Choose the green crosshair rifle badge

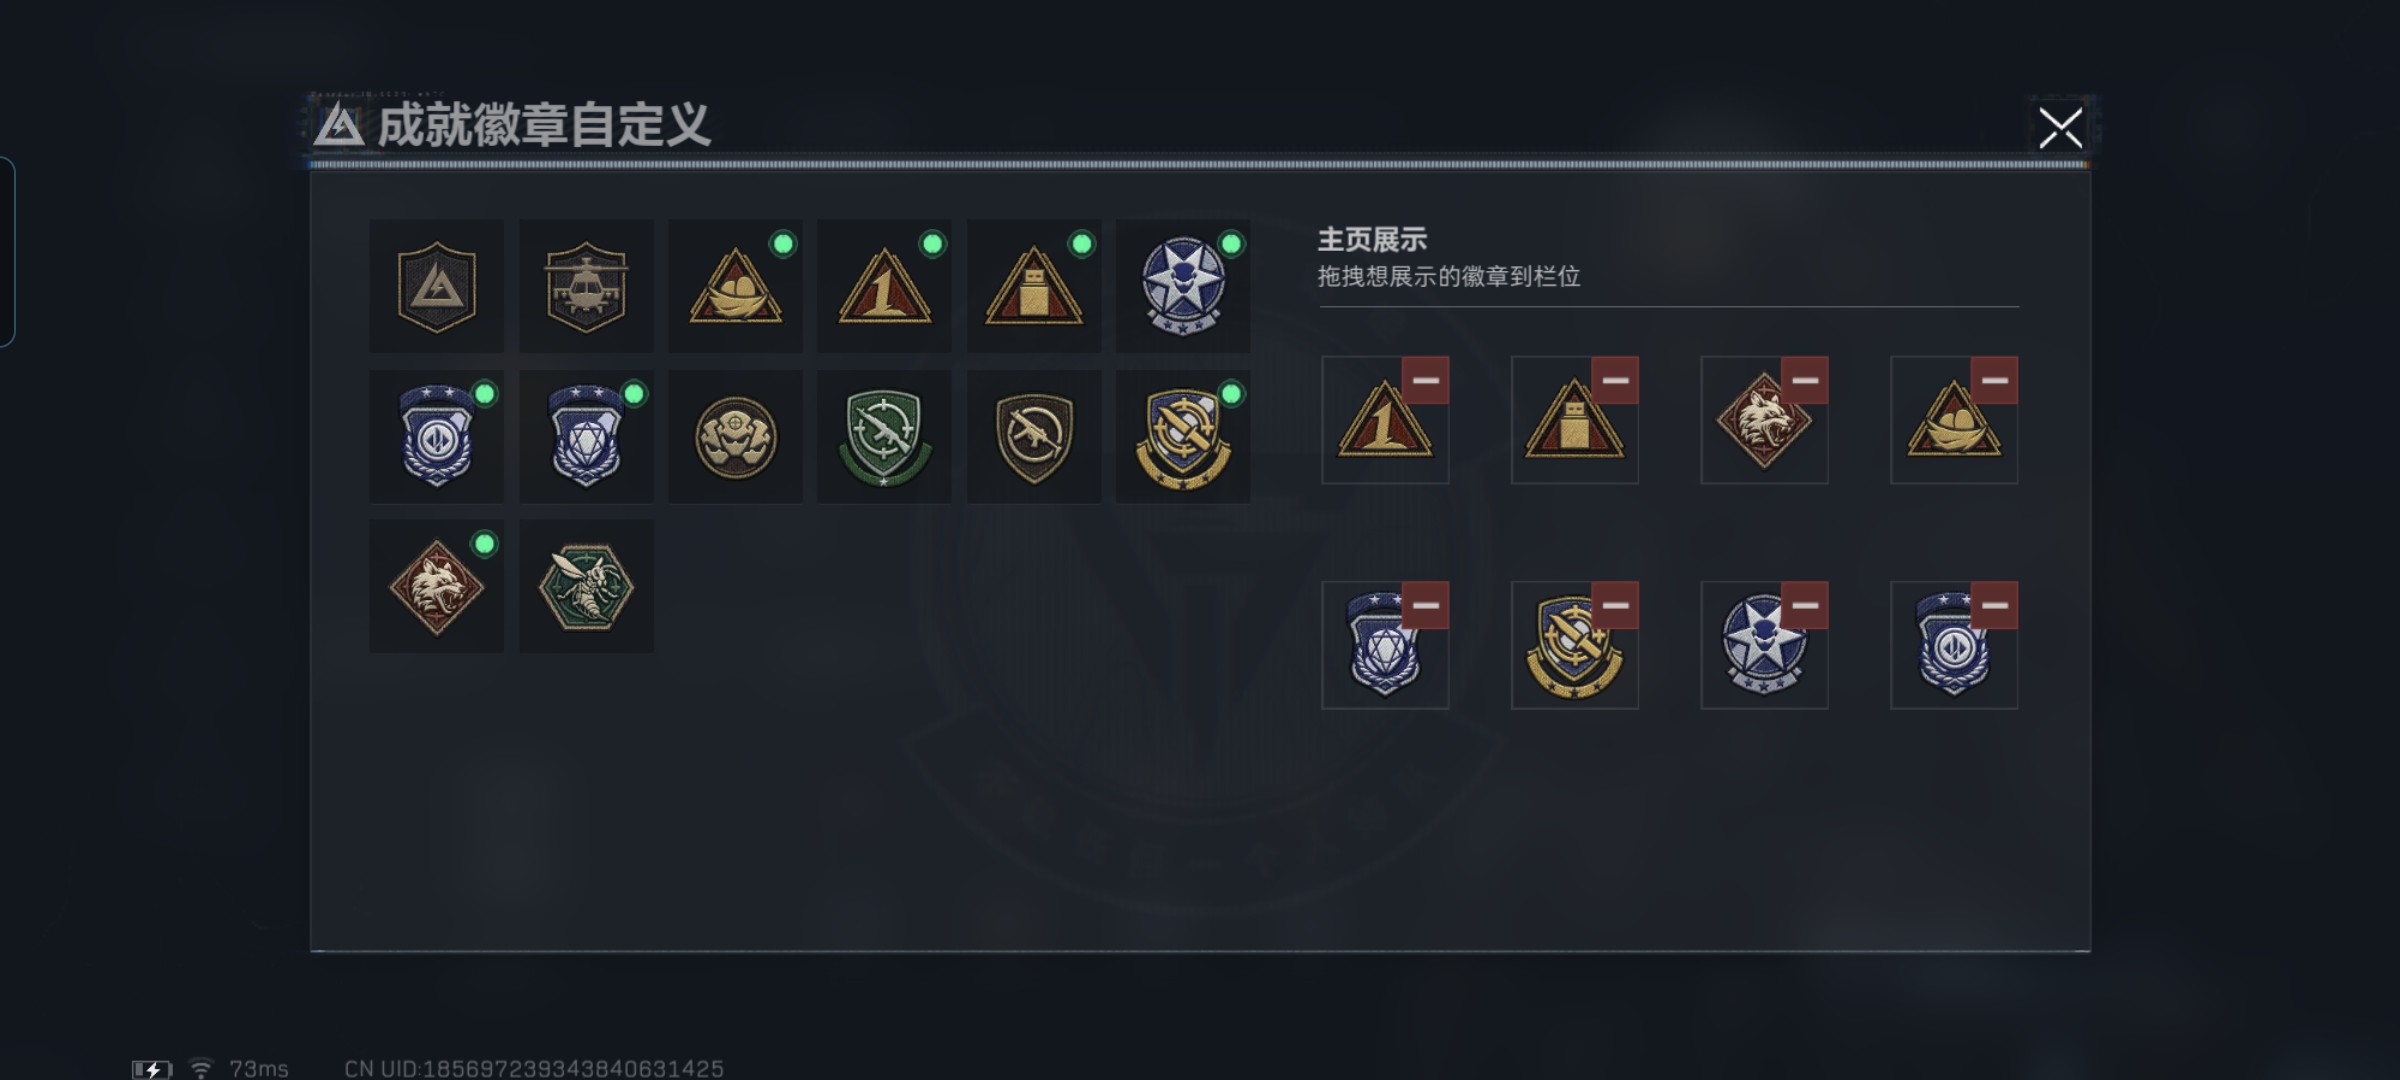pos(884,436)
